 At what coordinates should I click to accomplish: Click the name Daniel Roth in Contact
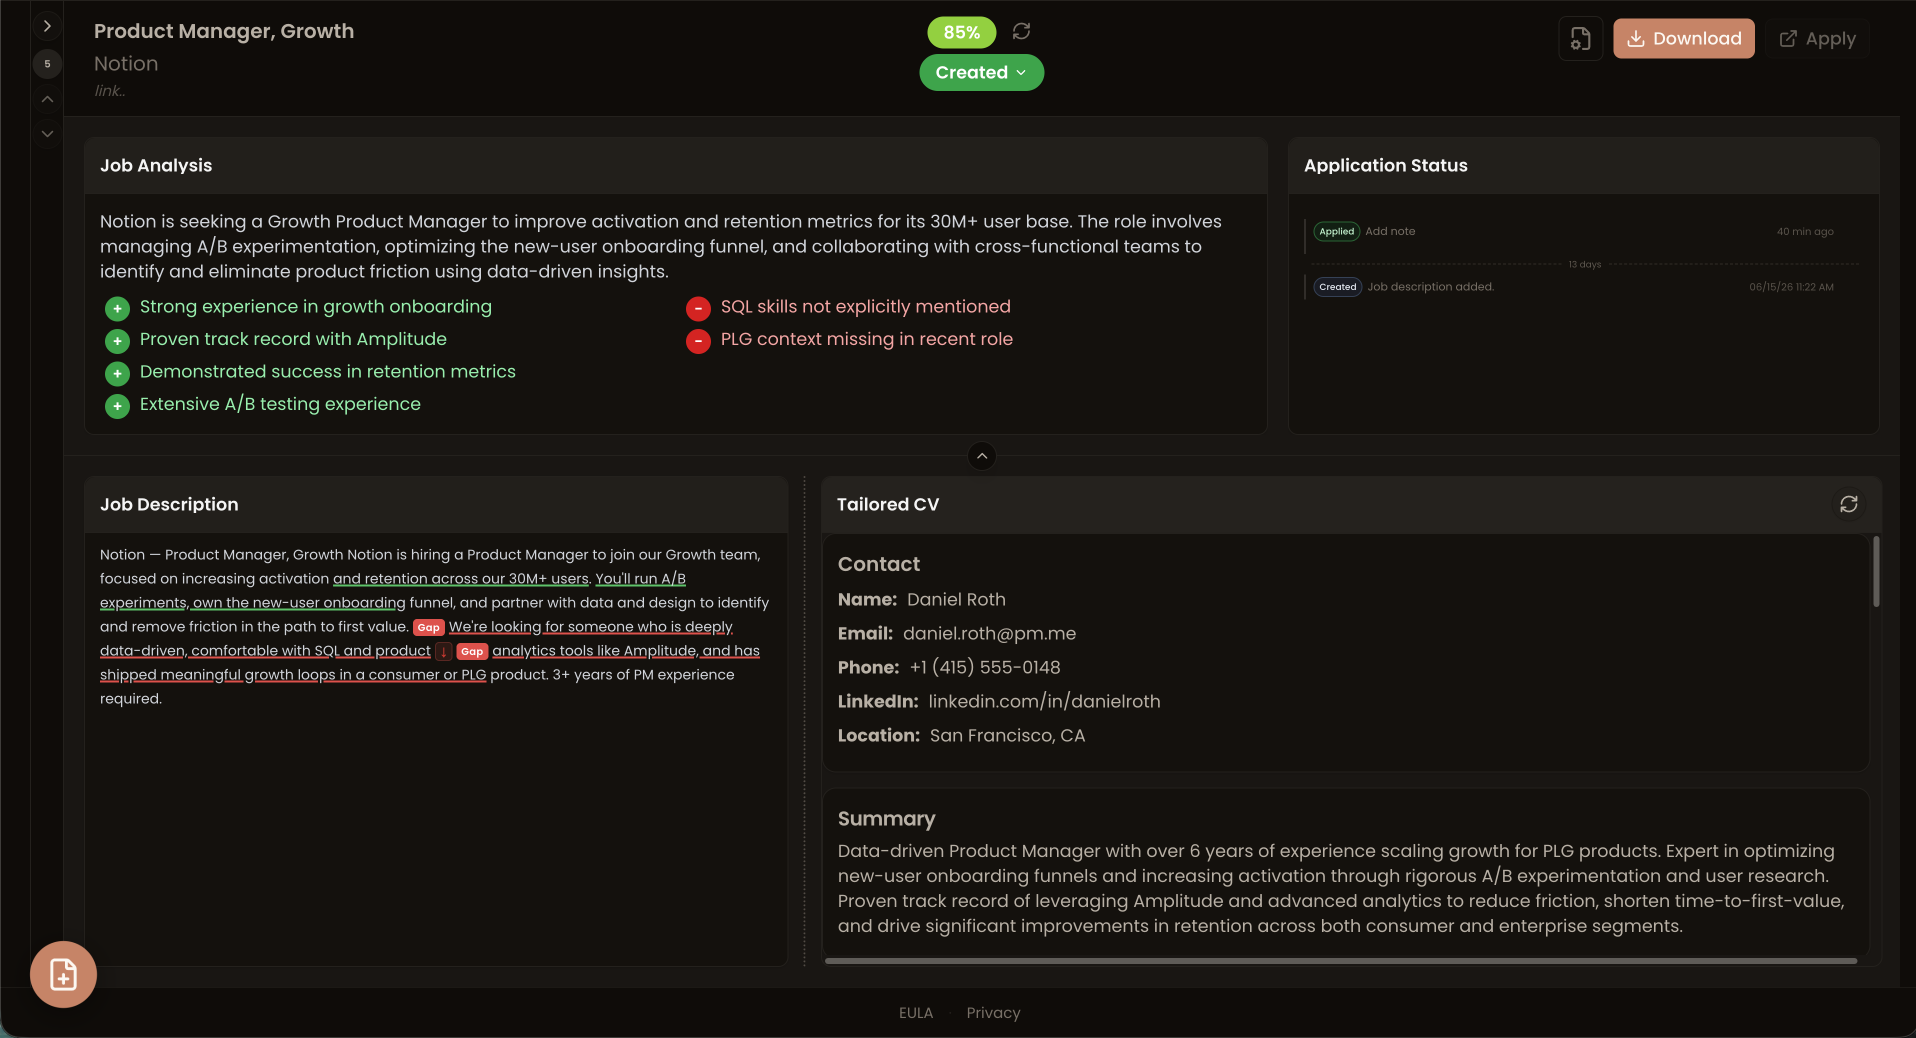pos(956,599)
